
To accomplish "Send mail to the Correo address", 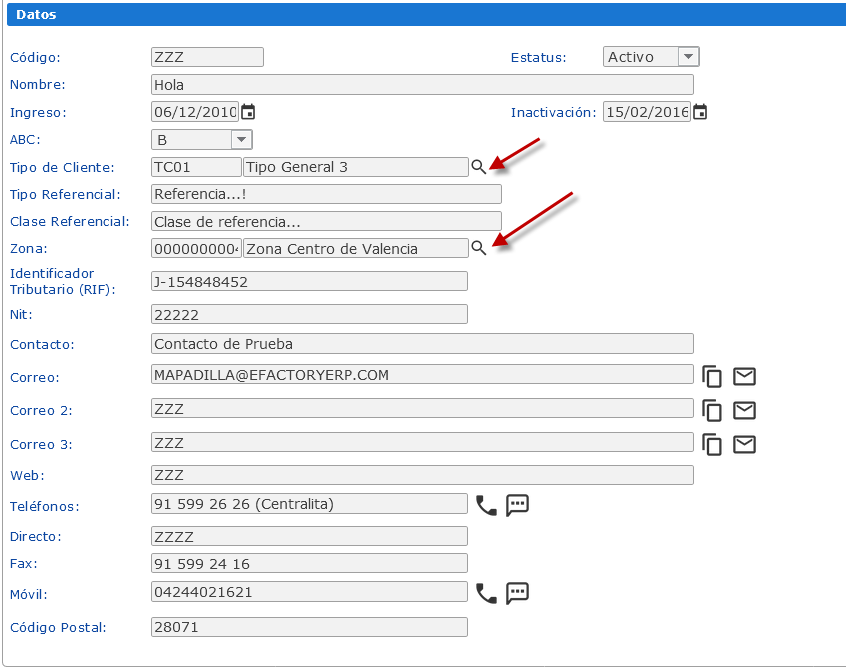I will tap(744, 377).
